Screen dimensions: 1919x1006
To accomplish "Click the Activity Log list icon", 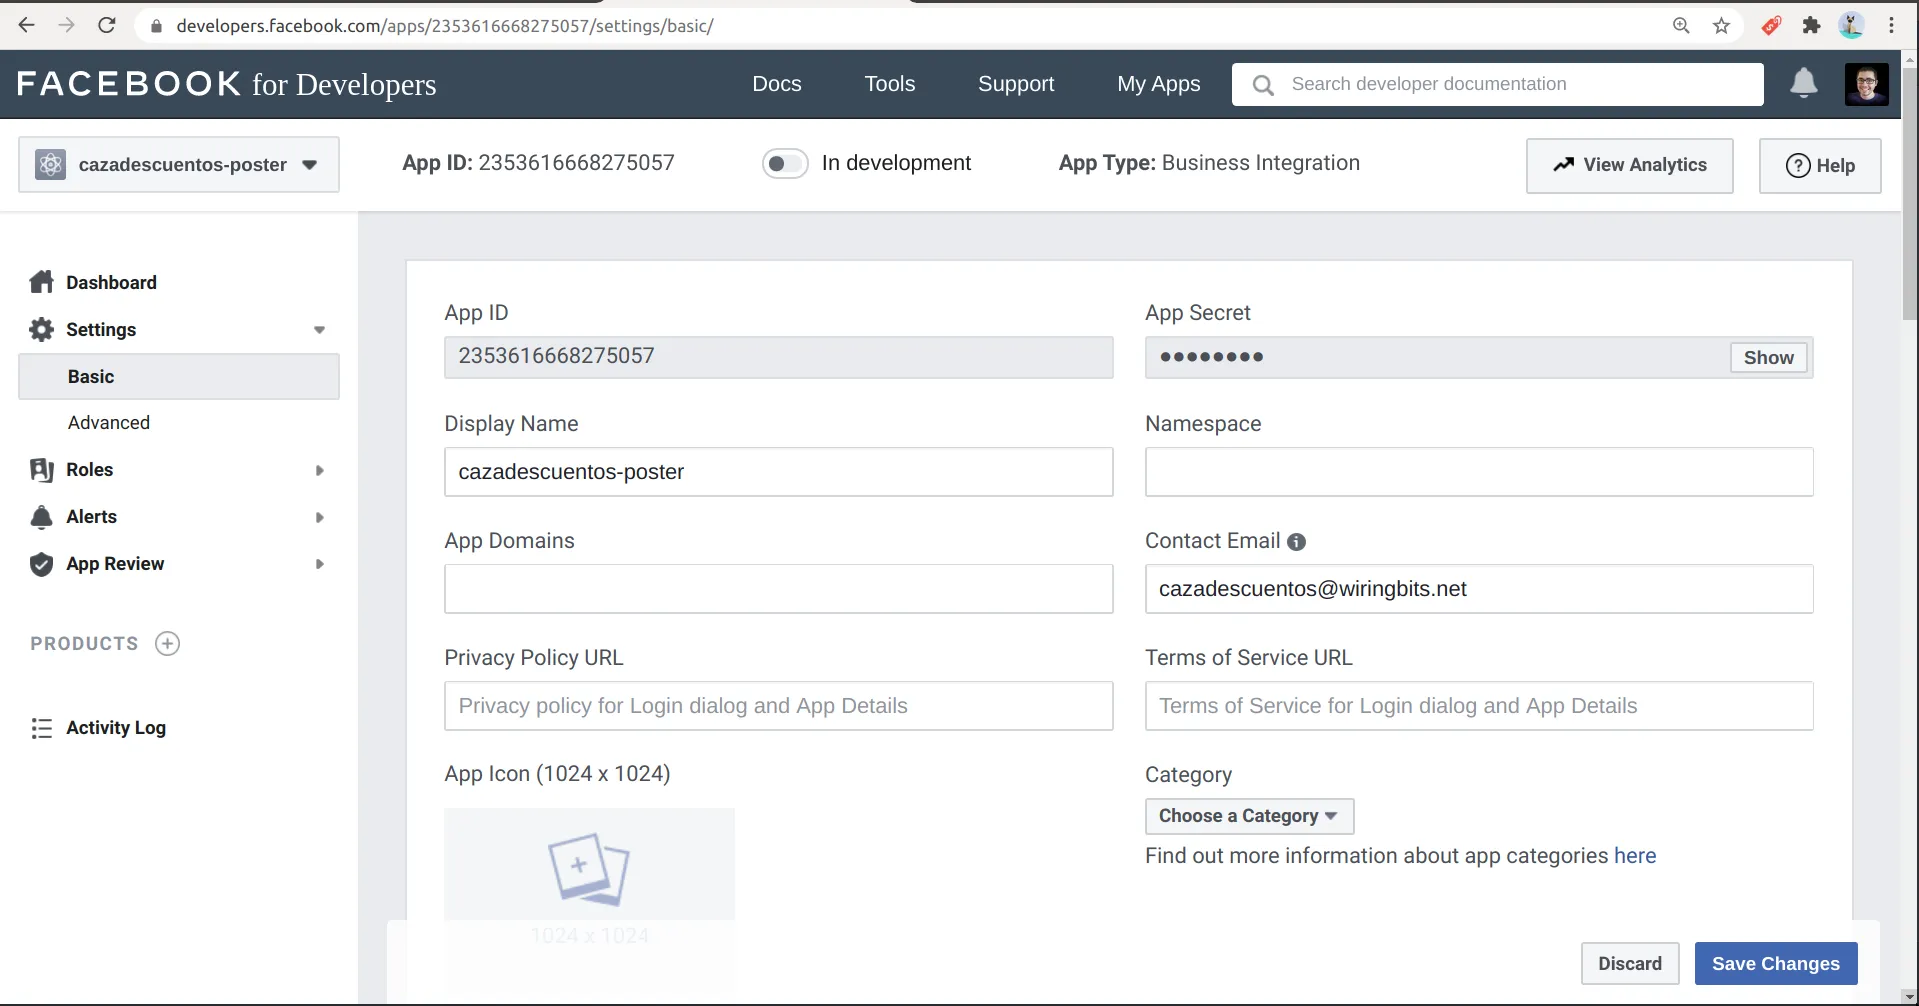I will (x=41, y=728).
